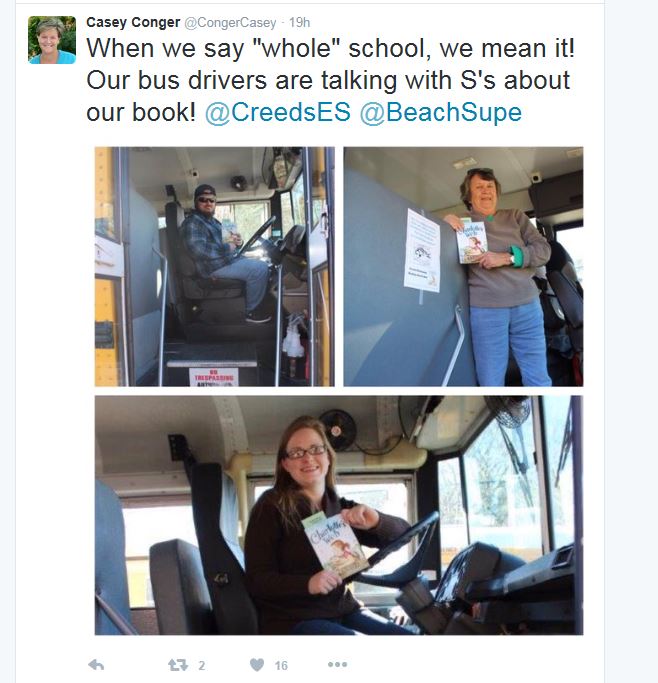Open the @CreedsES mention
The image size is (658, 683).
pyautogui.click(x=278, y=112)
